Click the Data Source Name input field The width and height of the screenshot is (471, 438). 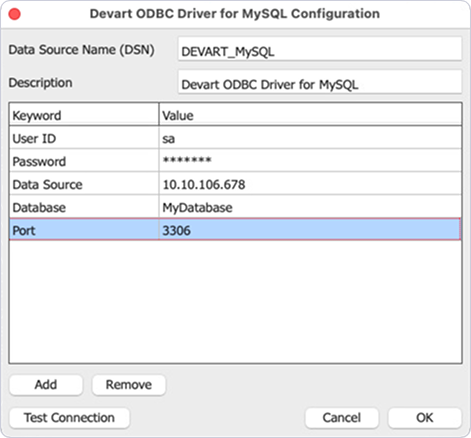click(x=320, y=49)
